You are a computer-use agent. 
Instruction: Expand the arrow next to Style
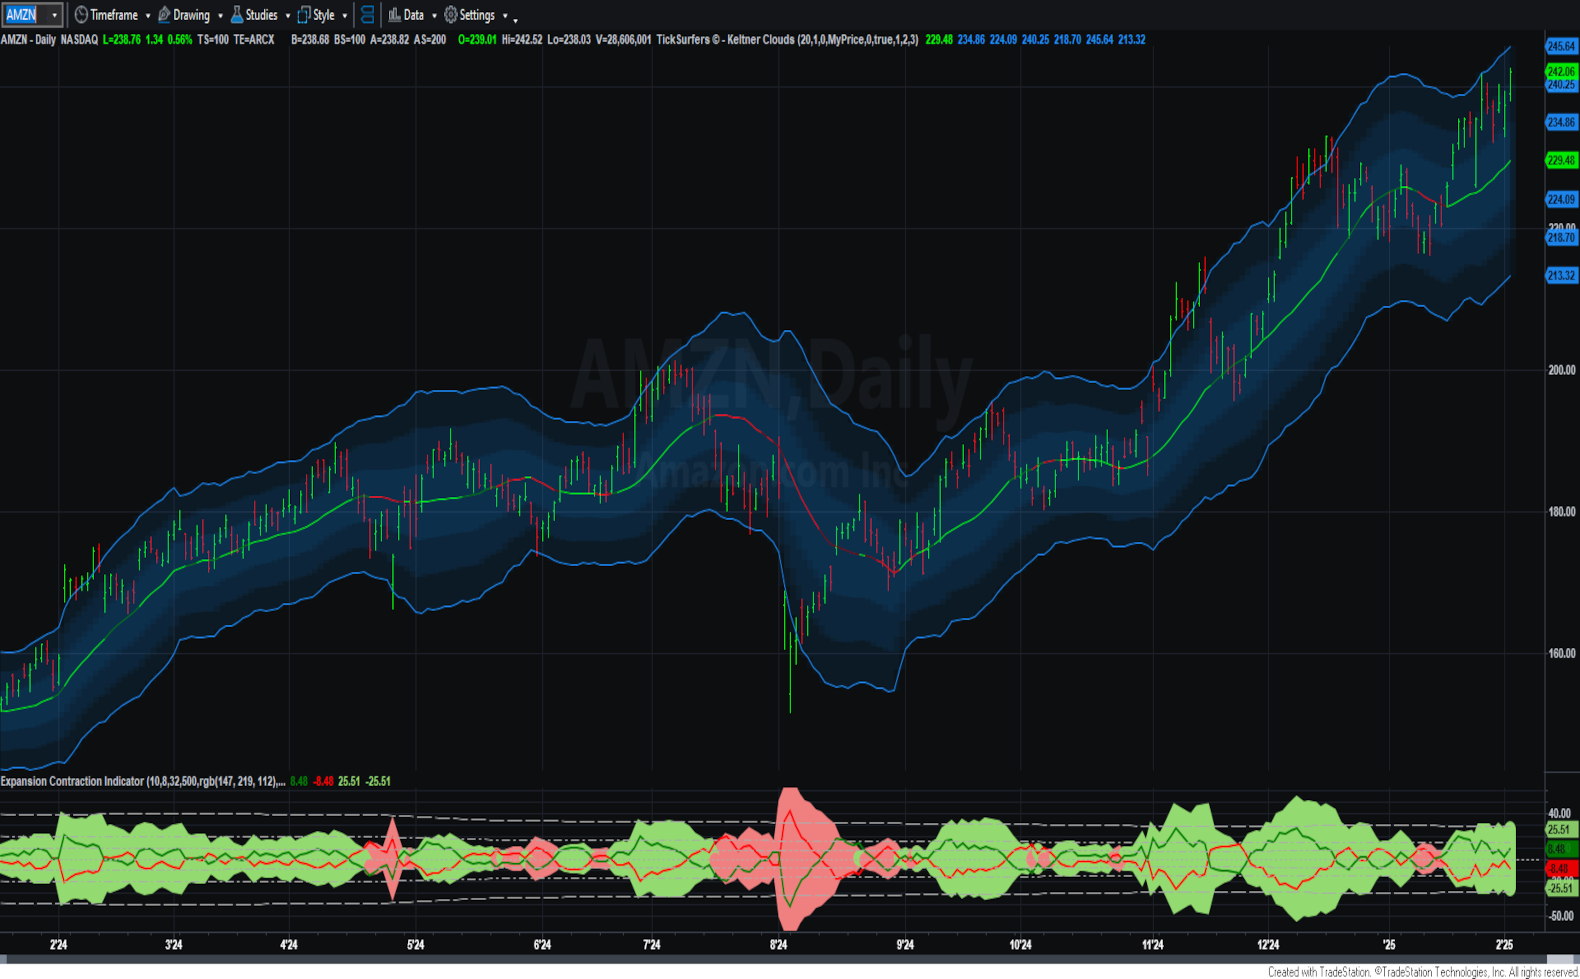tap(345, 16)
